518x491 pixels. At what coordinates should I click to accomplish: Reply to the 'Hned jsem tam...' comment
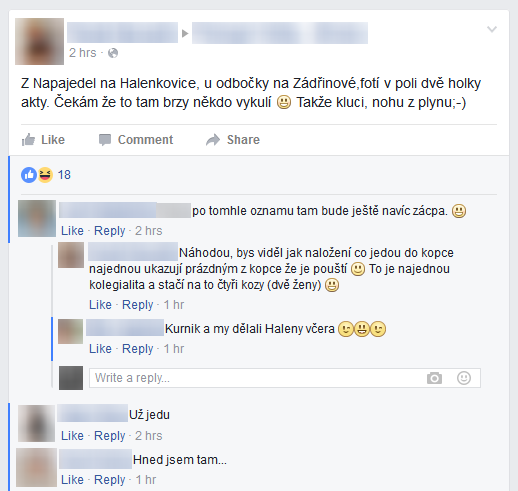(x=109, y=480)
